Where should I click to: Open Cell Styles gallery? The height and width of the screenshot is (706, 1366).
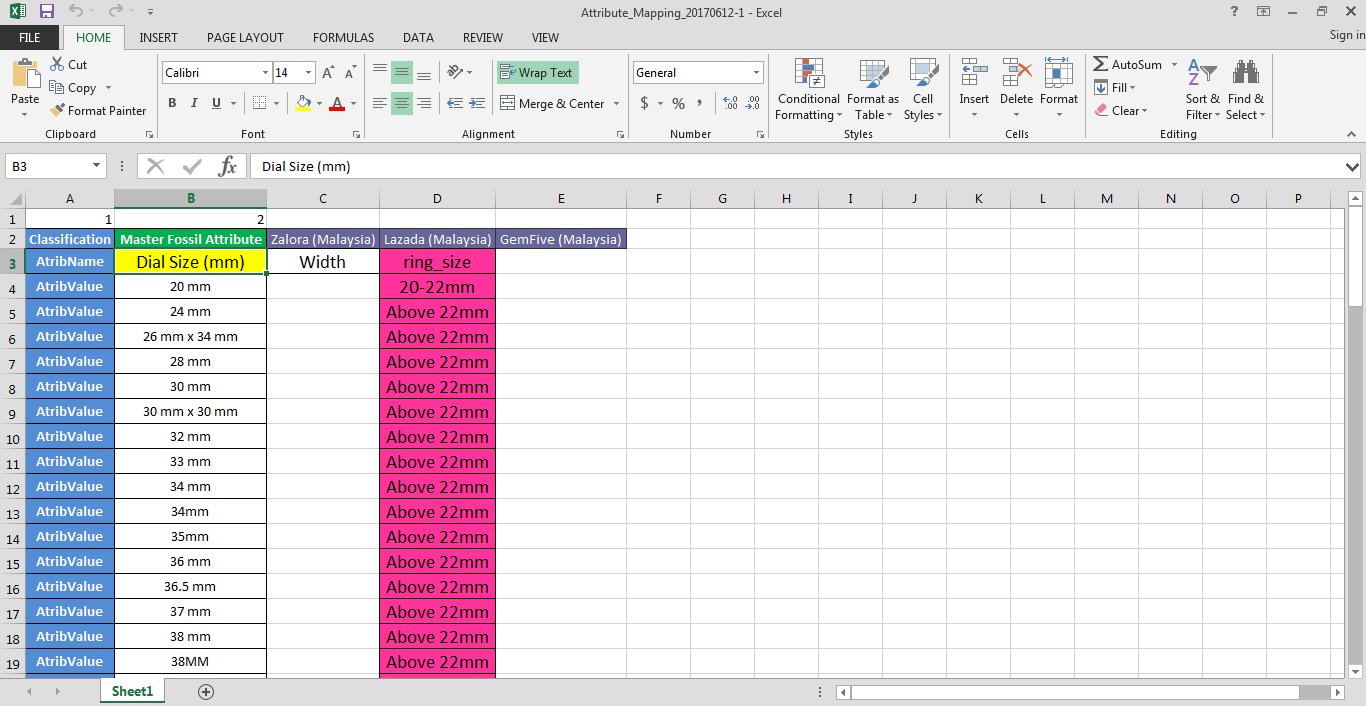(x=923, y=89)
